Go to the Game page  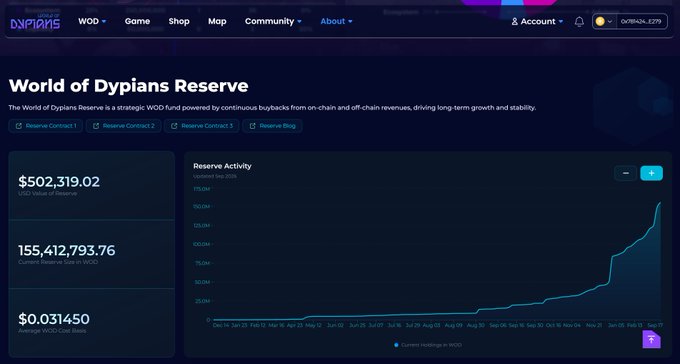pos(137,21)
